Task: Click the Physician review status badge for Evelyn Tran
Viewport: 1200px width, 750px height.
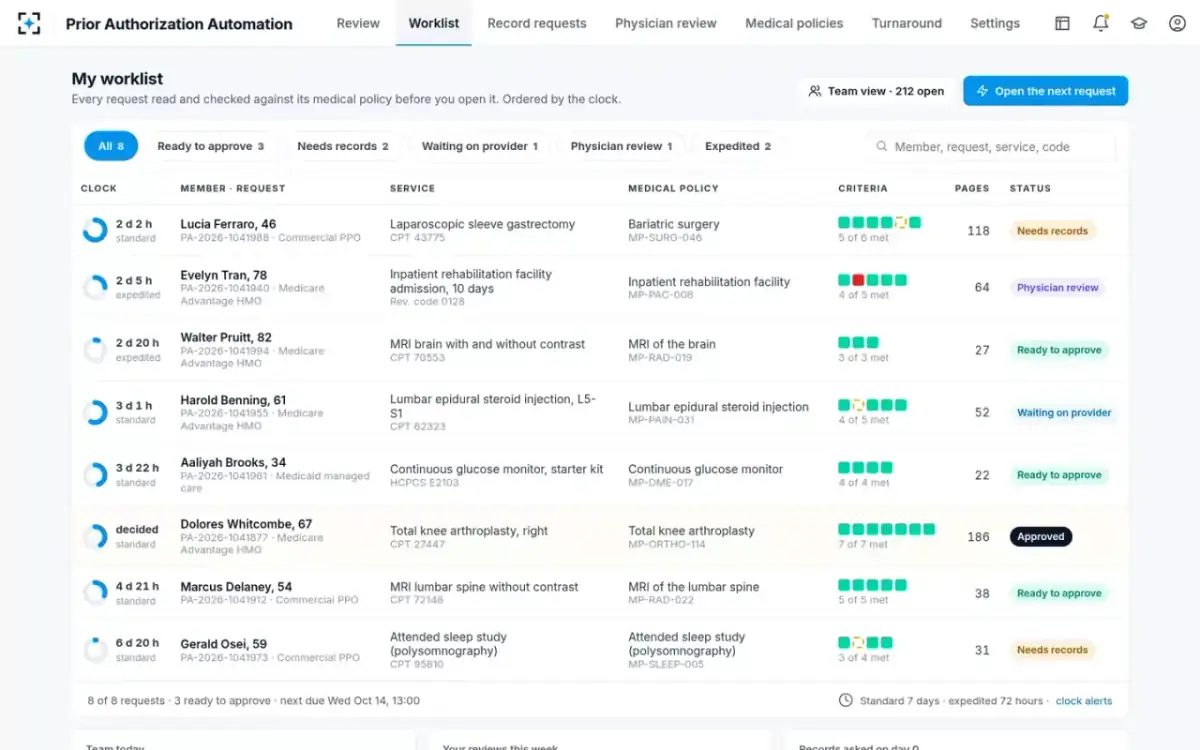Action: (x=1058, y=288)
